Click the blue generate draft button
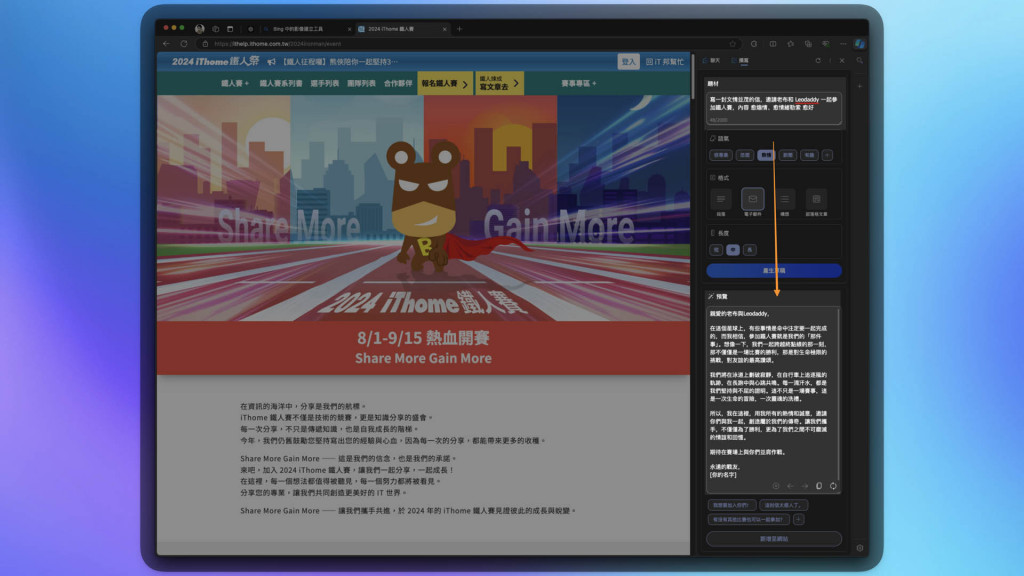 (774, 270)
